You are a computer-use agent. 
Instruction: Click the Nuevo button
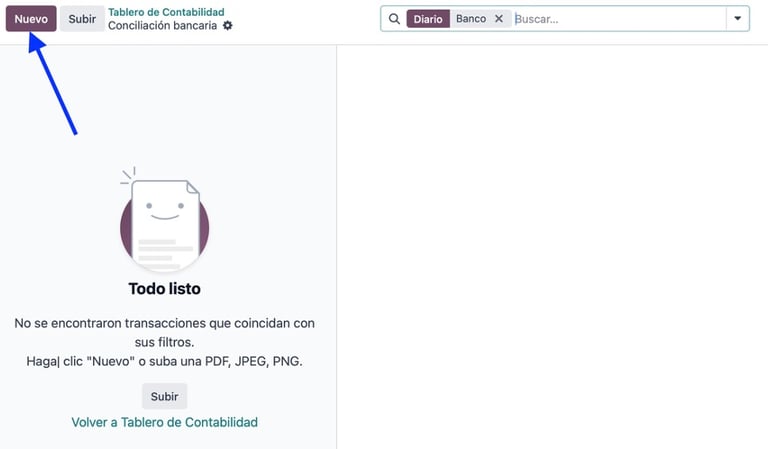31,19
